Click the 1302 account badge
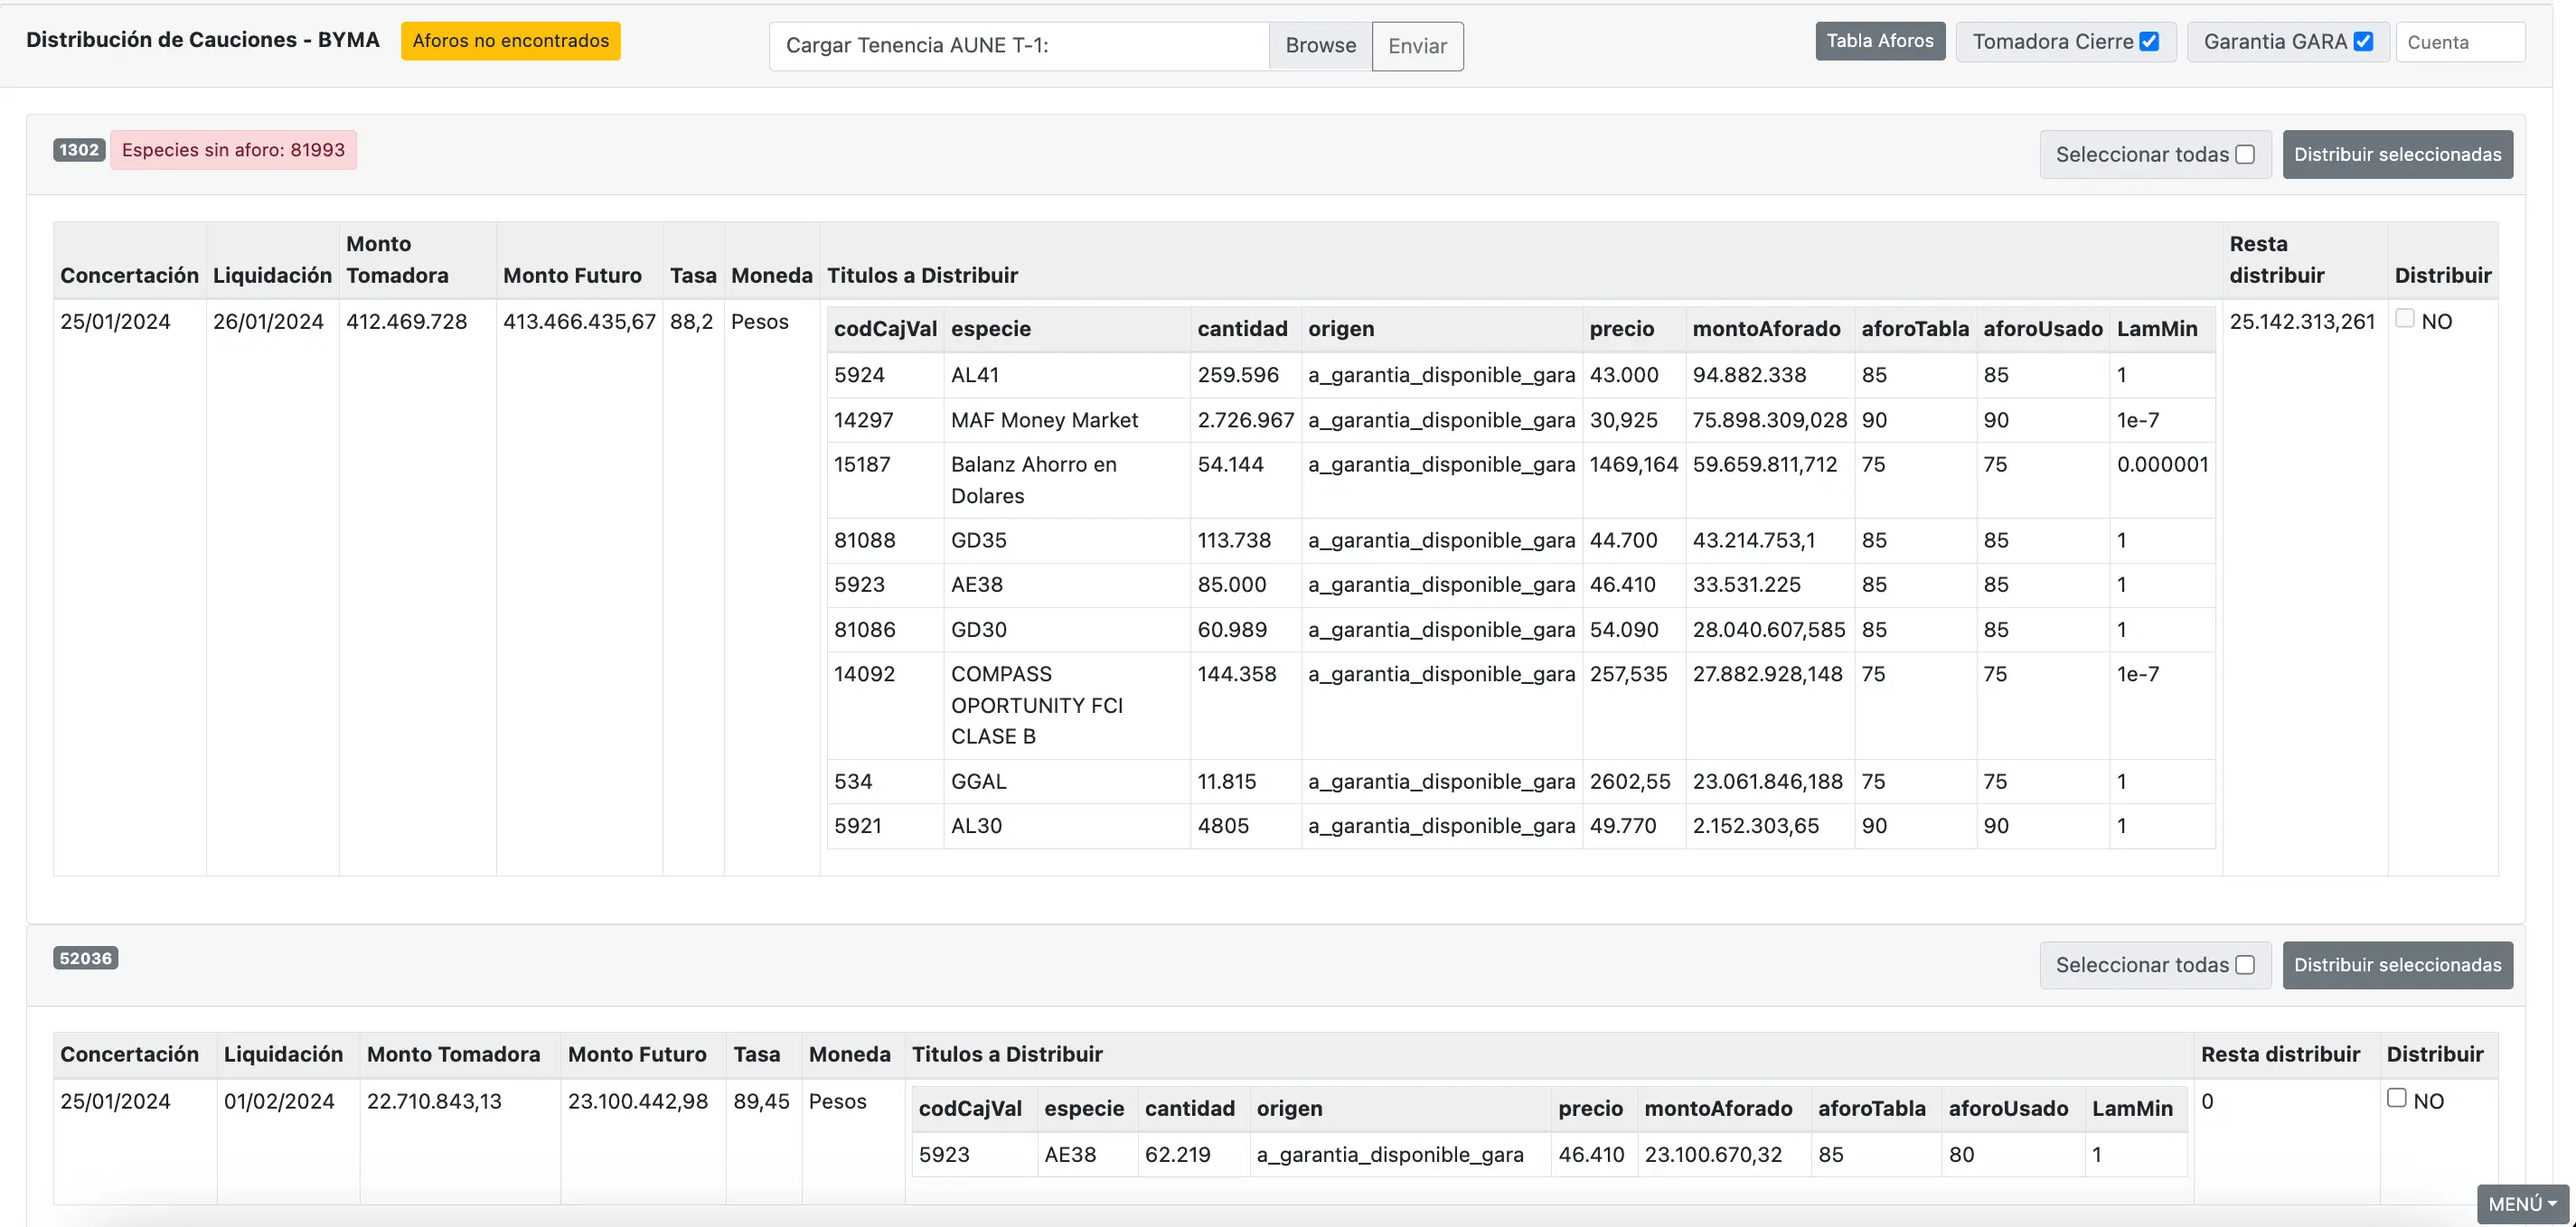This screenshot has height=1227, width=2576. [79, 150]
